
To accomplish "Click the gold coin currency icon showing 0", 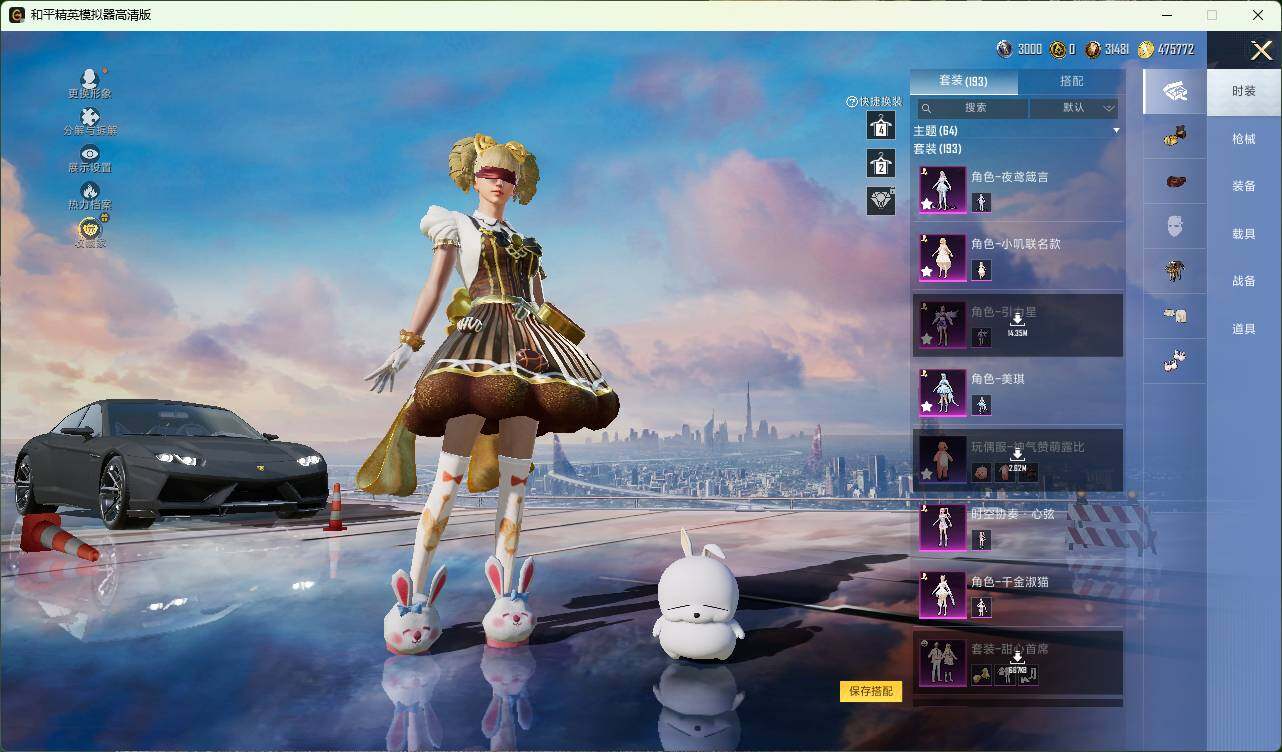I will [1057, 49].
